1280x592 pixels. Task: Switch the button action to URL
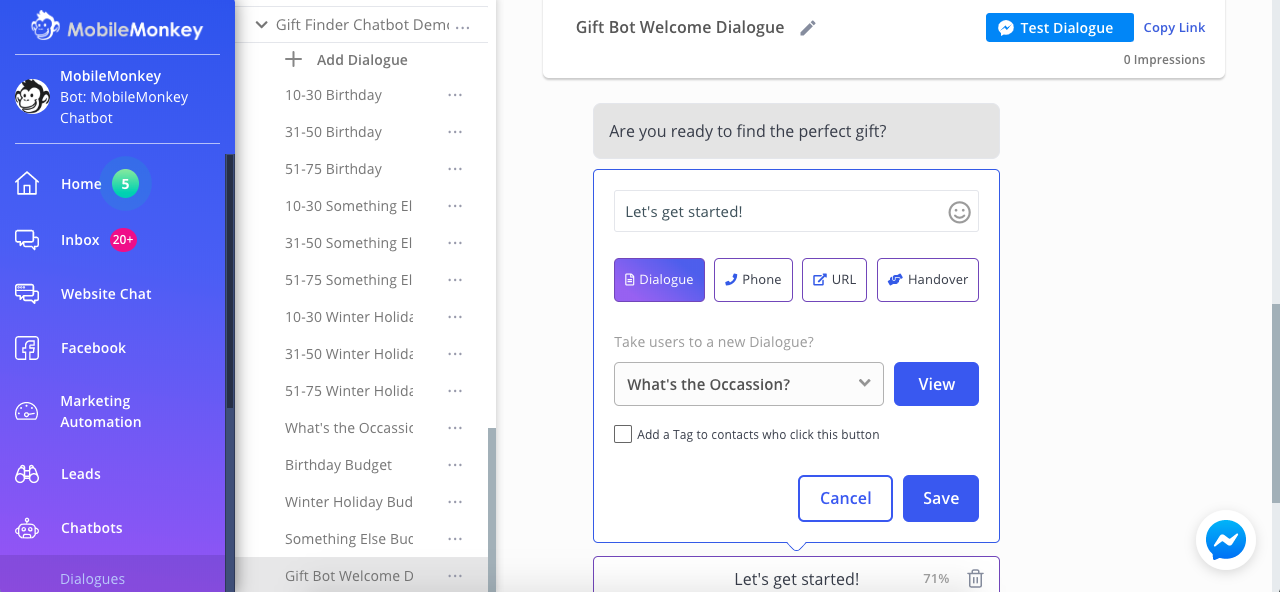click(834, 280)
